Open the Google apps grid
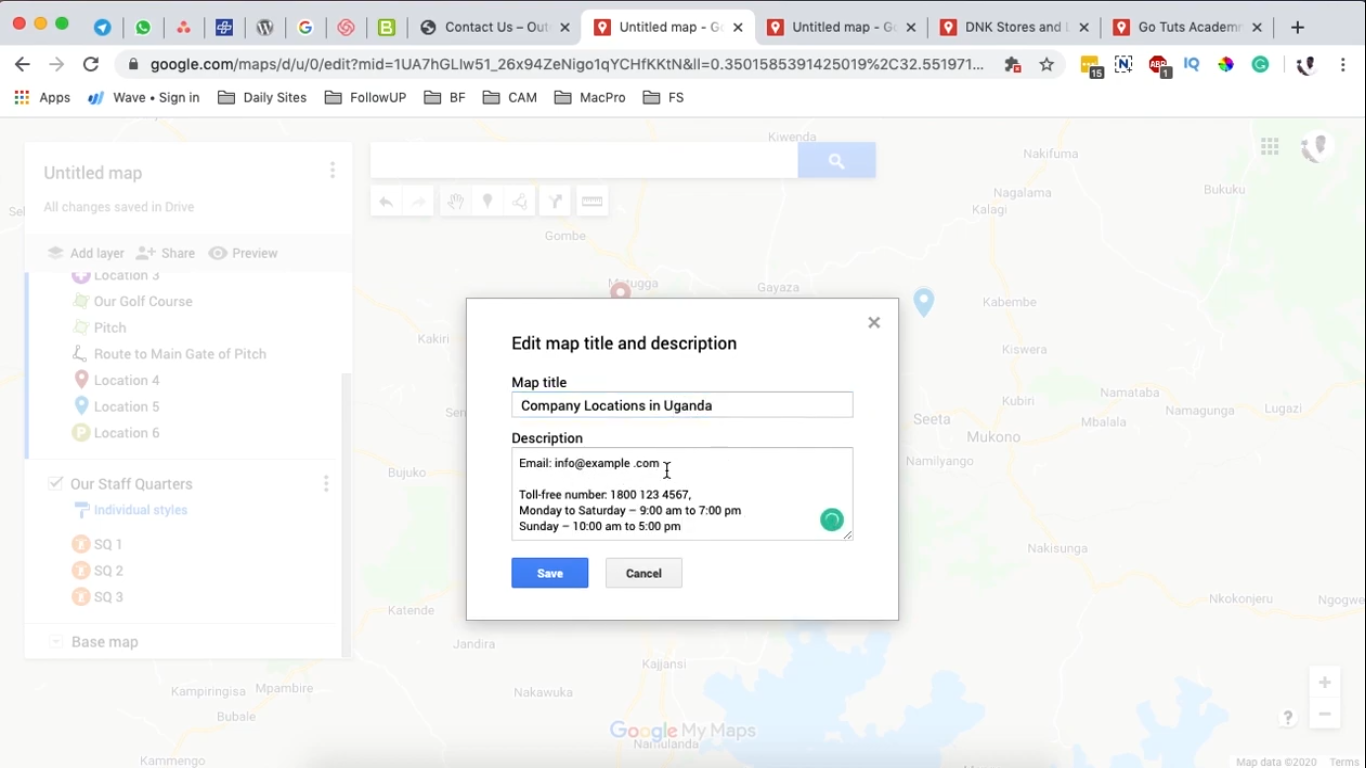Screen dimensions: 1366x768 pyautogui.click(x=1270, y=147)
